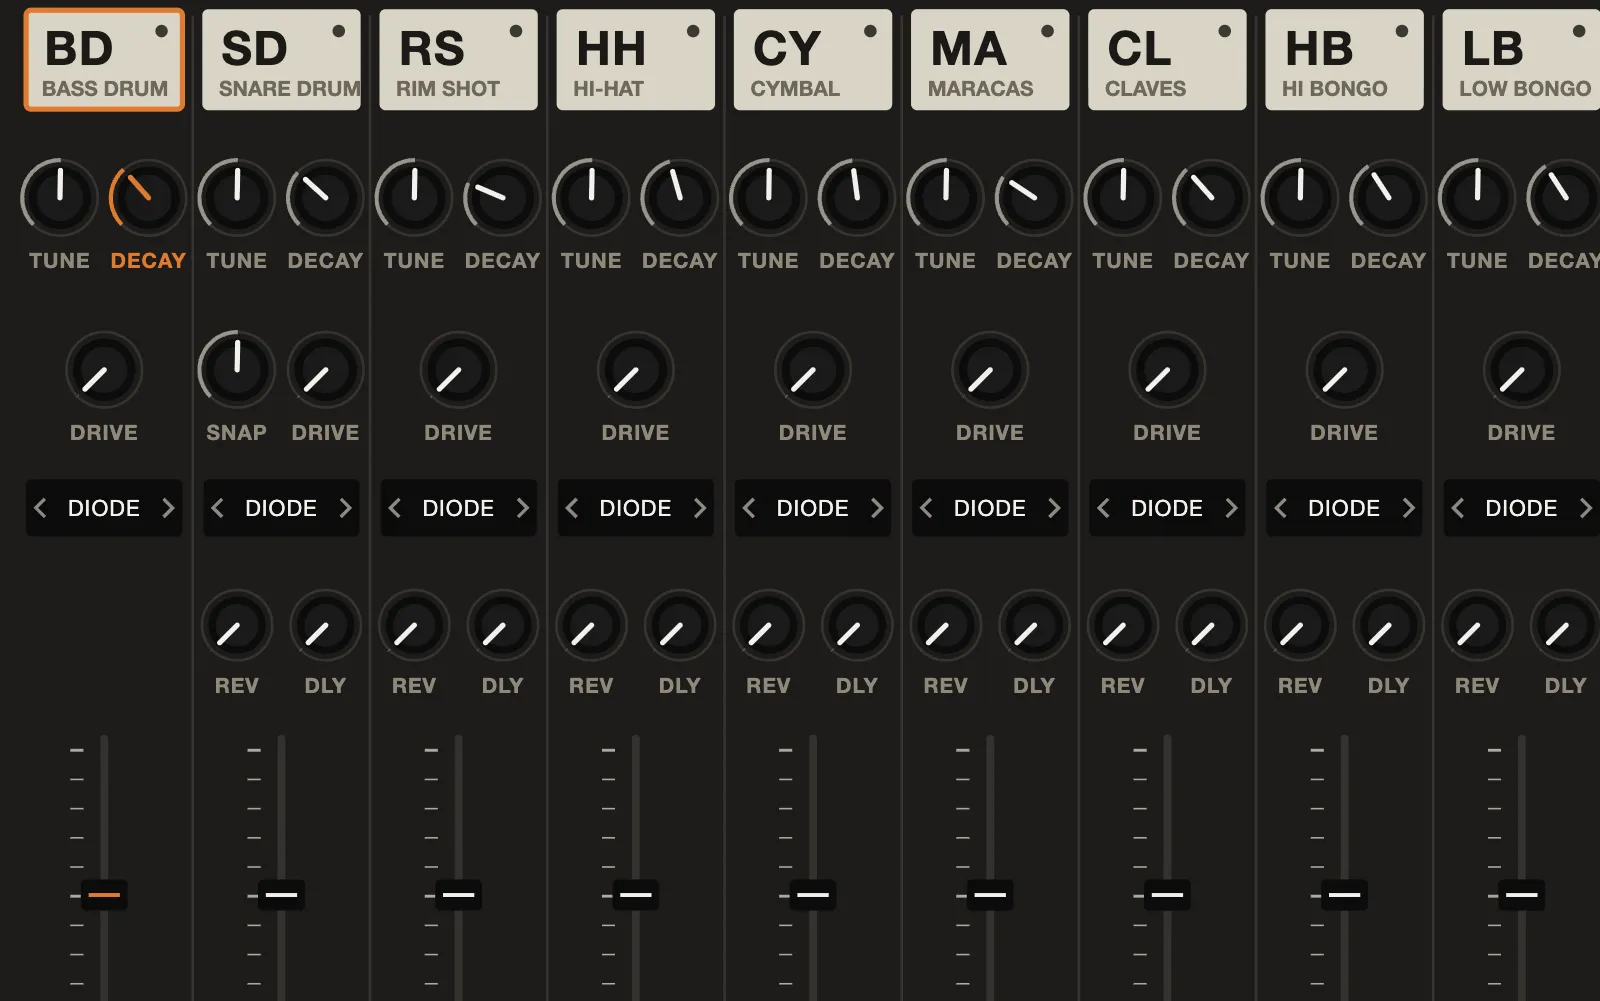Click the Bass Drum volume fader handle

104,894
